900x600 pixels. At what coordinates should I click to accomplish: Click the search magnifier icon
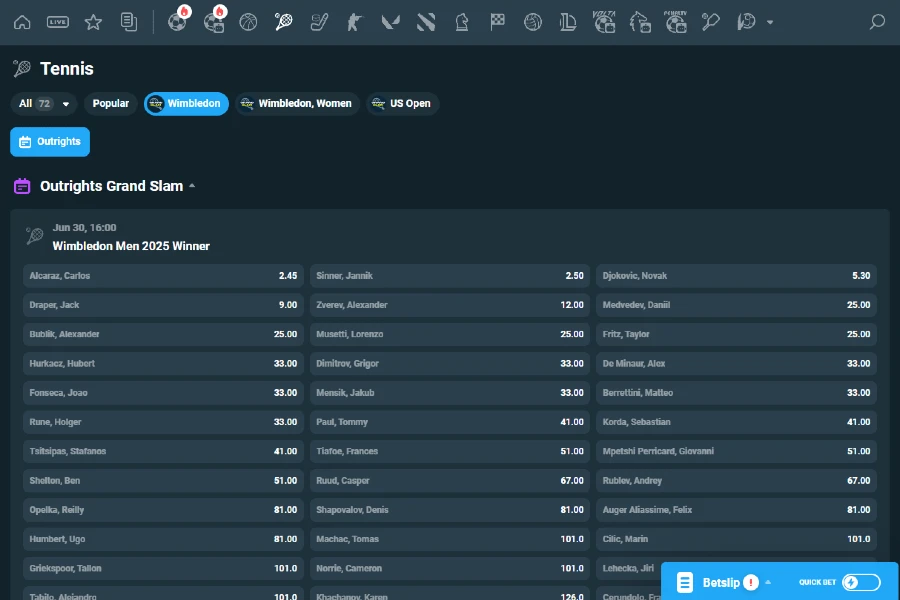[877, 22]
